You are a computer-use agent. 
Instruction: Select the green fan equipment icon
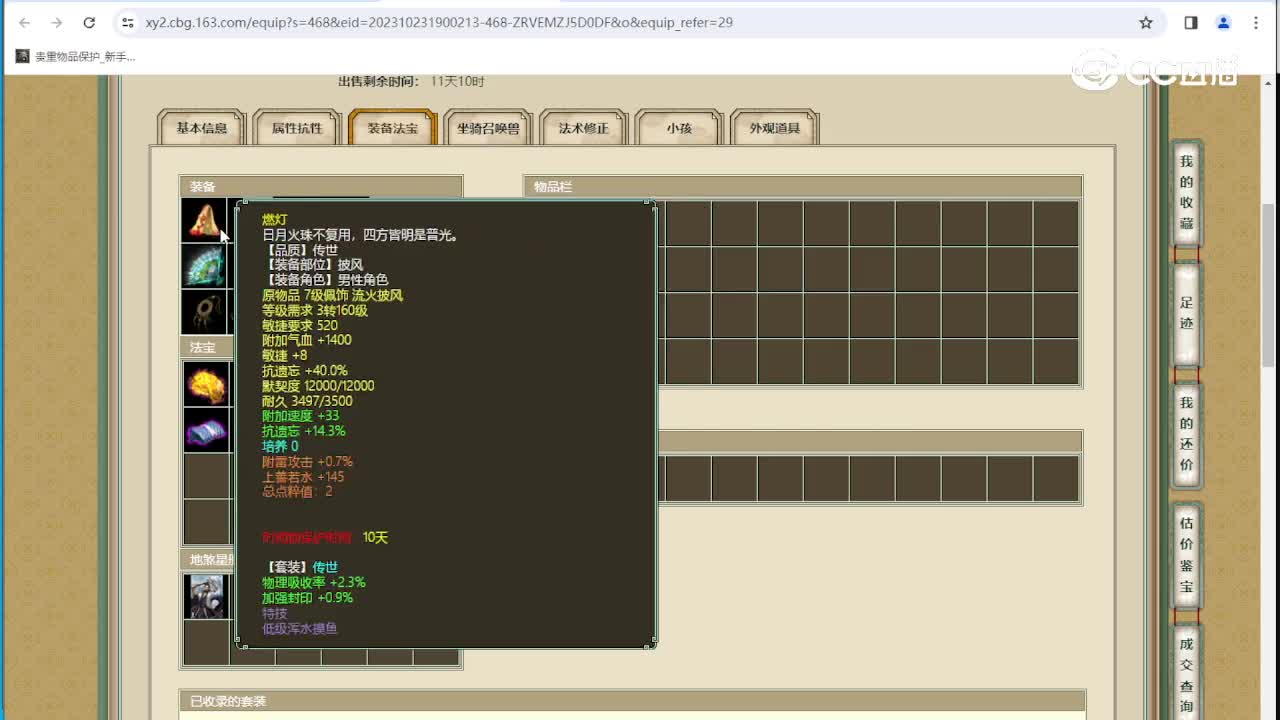pyautogui.click(x=205, y=266)
